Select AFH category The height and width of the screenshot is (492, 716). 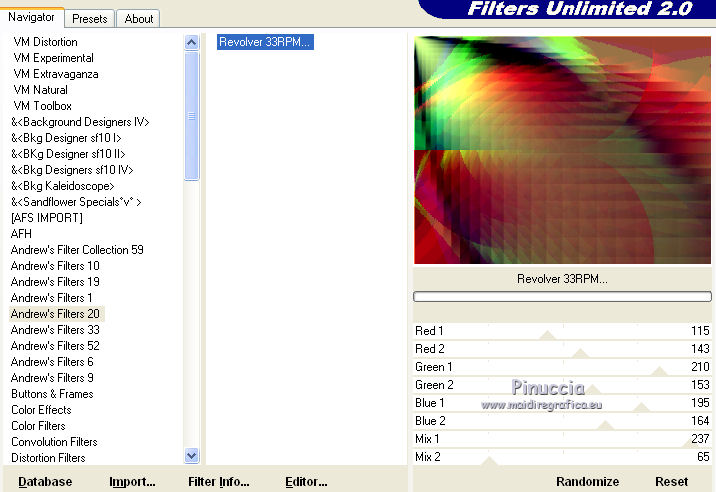pos(21,234)
